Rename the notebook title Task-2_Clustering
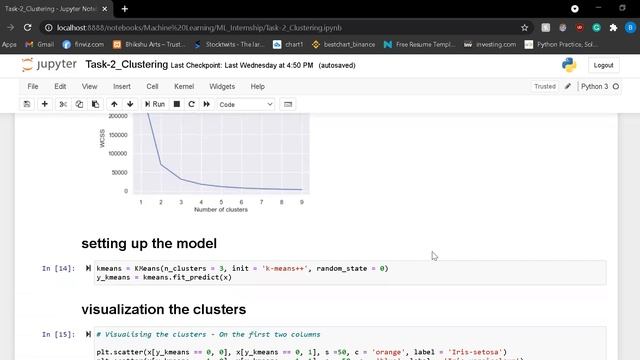This screenshot has width=640, height=360. pyautogui.click(x=127, y=64)
